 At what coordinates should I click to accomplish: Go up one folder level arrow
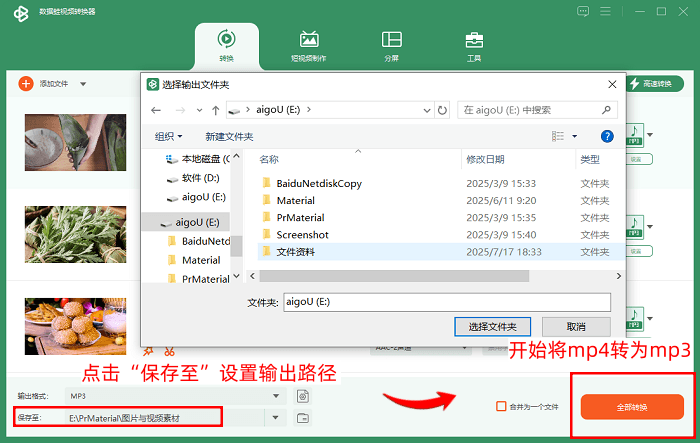[216, 110]
